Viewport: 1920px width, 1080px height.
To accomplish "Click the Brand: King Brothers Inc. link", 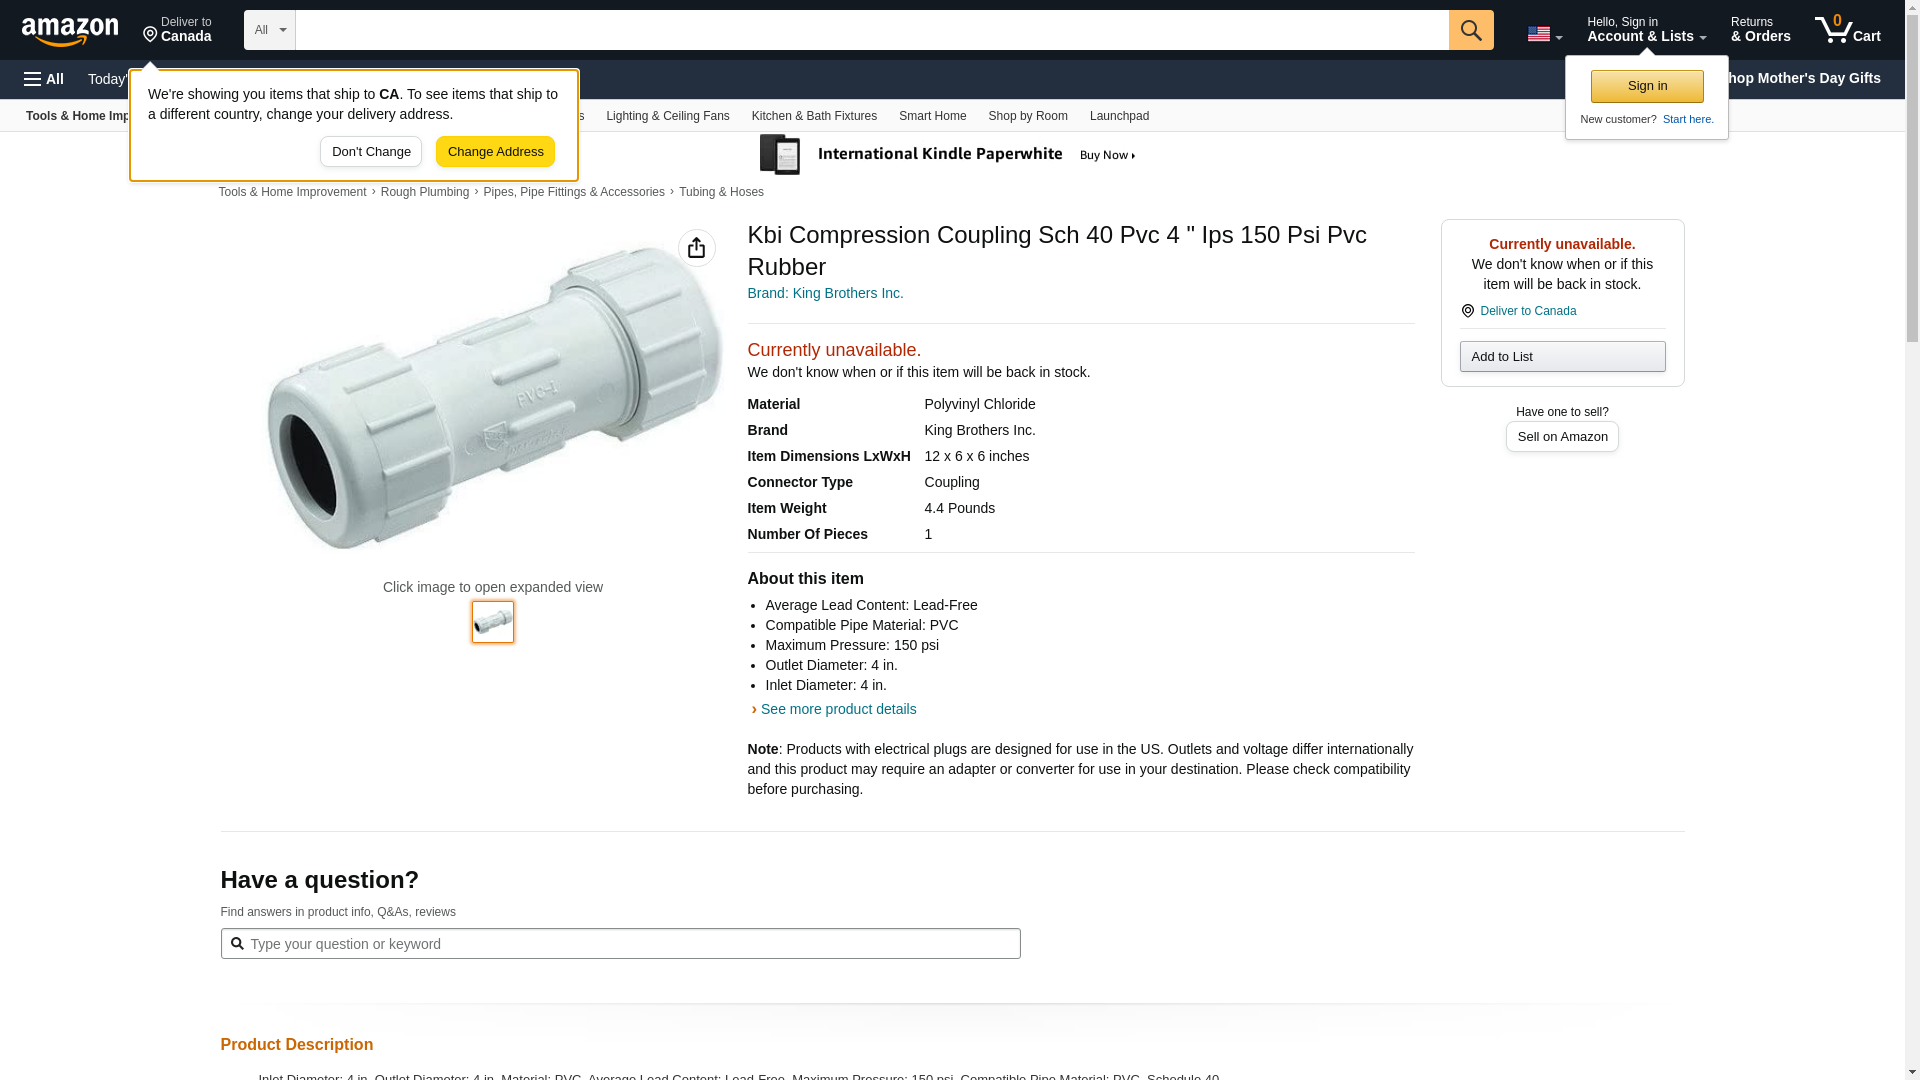I will [825, 293].
